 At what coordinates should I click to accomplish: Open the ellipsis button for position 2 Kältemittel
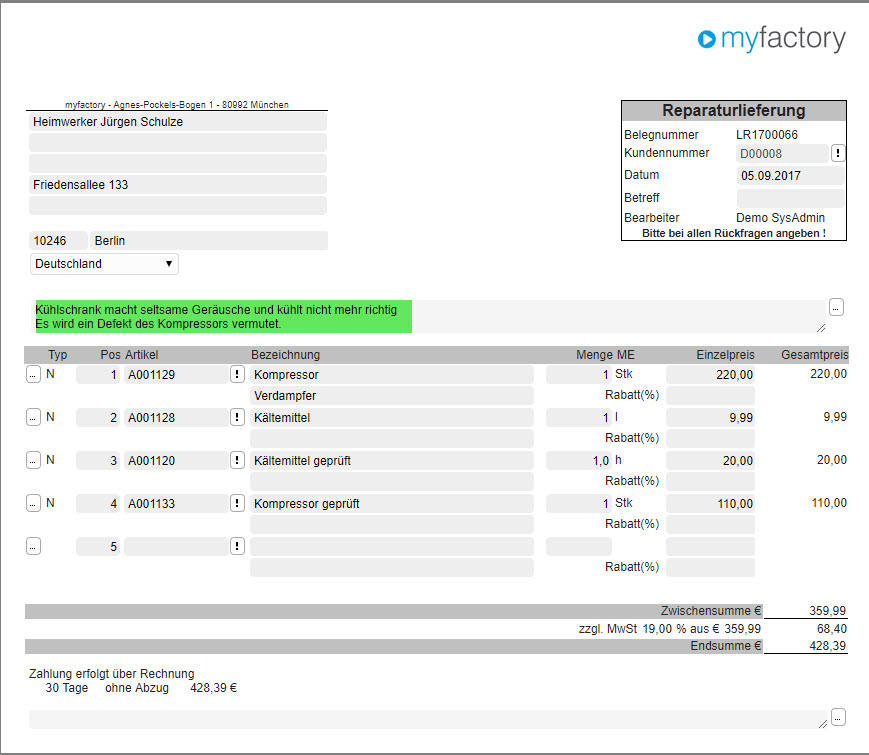[x=33, y=417]
